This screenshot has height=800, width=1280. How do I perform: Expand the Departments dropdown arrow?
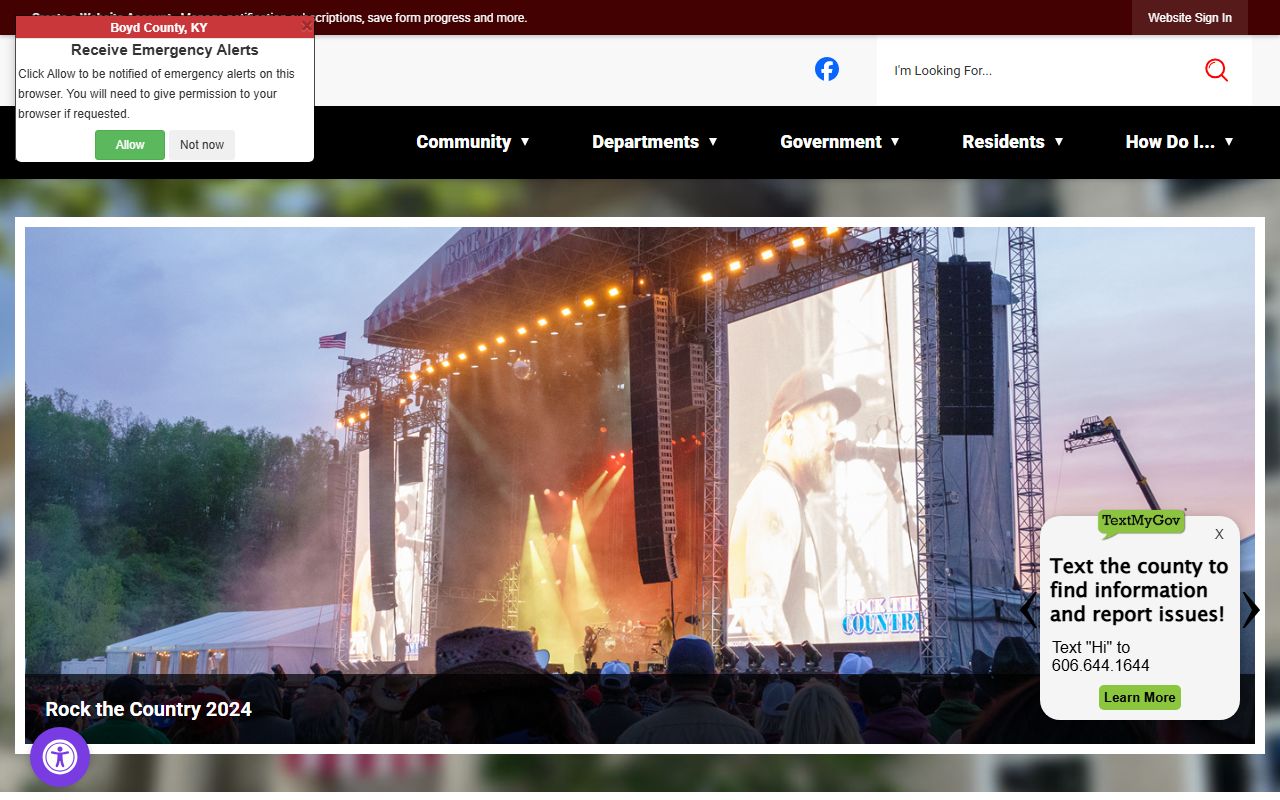pos(713,142)
